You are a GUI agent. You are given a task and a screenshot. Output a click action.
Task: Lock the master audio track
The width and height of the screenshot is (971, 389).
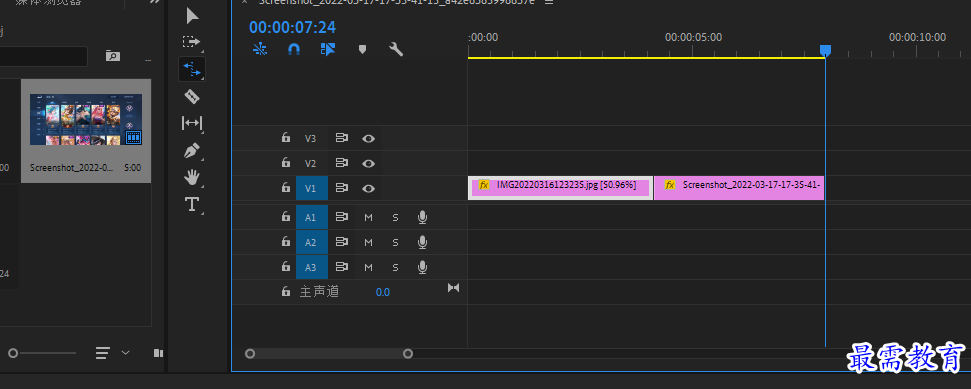285,291
